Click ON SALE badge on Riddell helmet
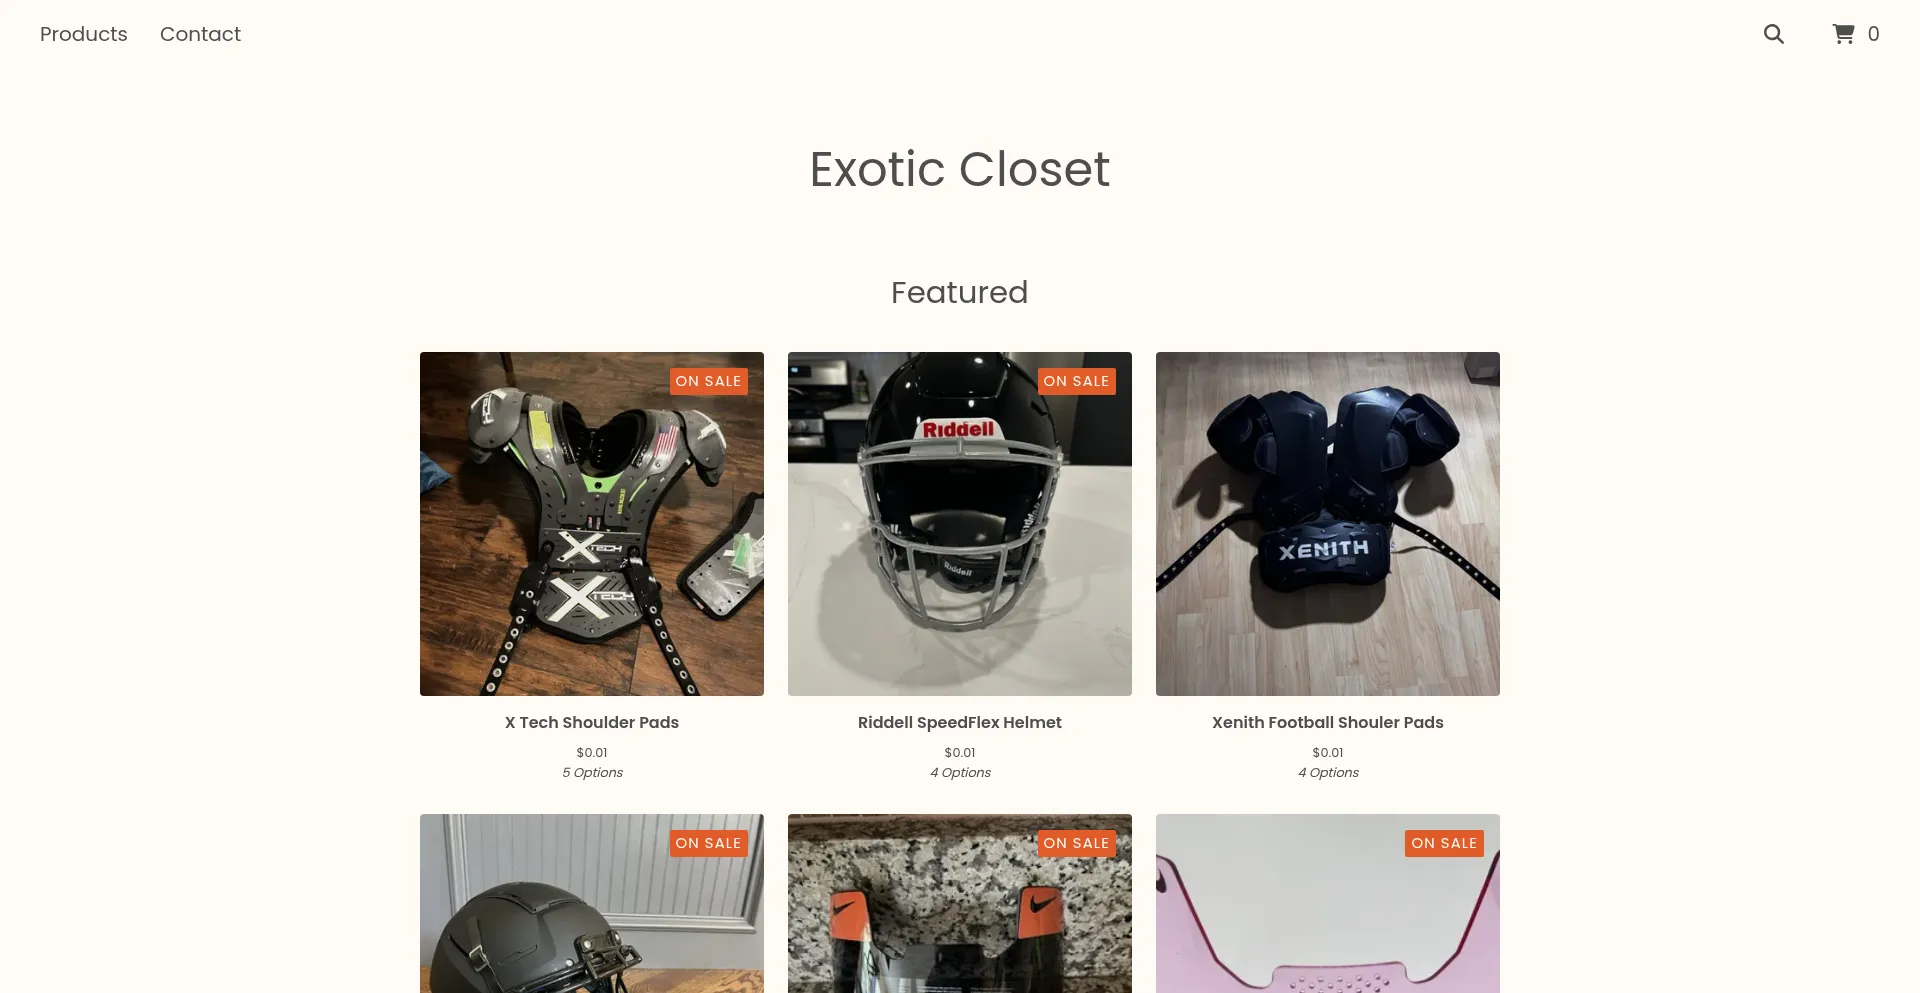1920x993 pixels. [x=1076, y=381]
